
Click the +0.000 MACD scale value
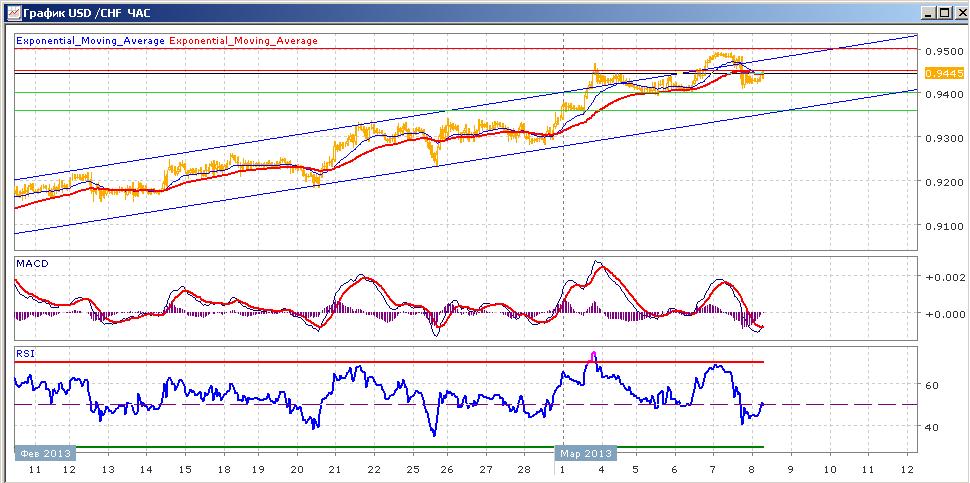click(x=945, y=314)
